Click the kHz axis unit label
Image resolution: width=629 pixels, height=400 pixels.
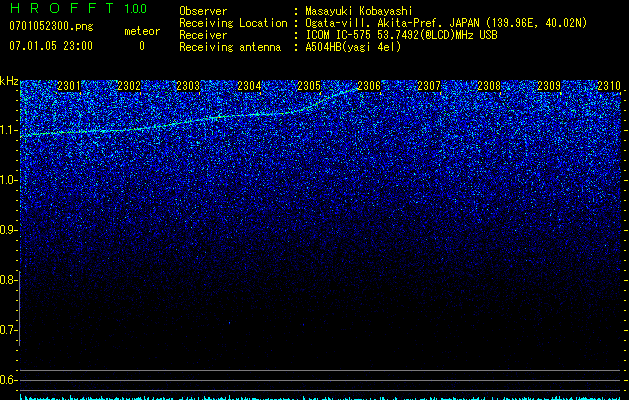(x=9, y=81)
